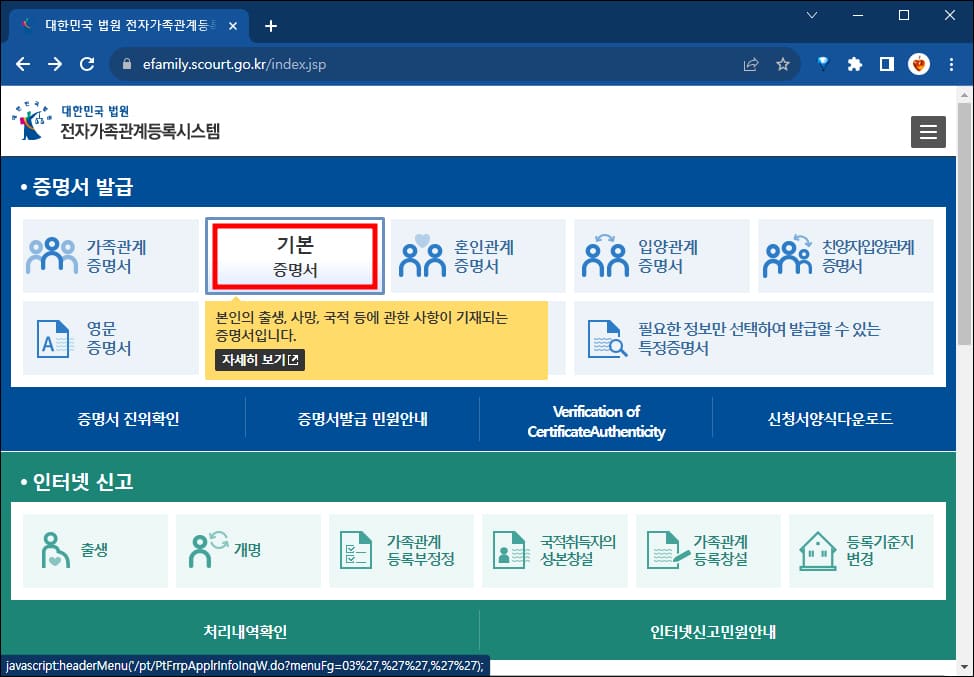
Task: Bookmark the page with the star icon
Action: point(783,63)
